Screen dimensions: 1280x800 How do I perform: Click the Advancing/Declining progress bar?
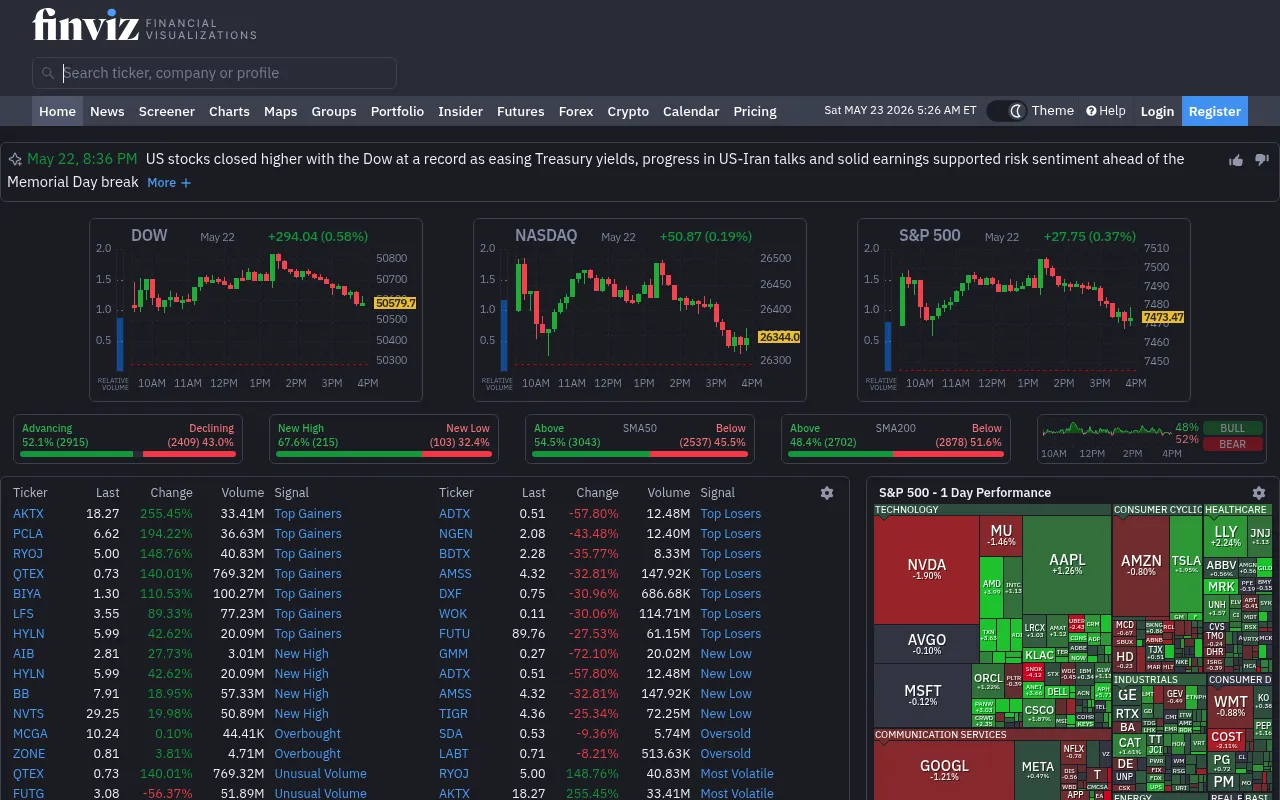(128, 454)
